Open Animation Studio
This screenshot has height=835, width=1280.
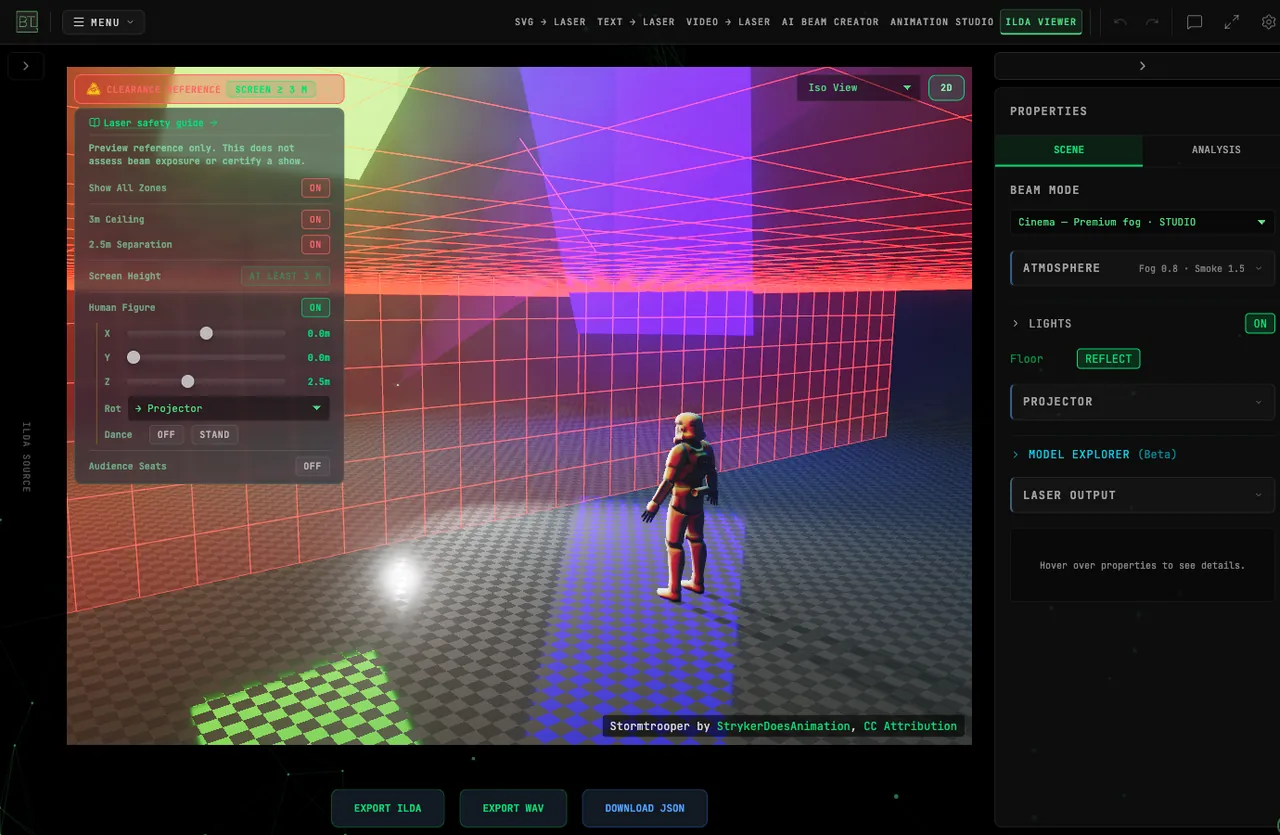point(942,22)
